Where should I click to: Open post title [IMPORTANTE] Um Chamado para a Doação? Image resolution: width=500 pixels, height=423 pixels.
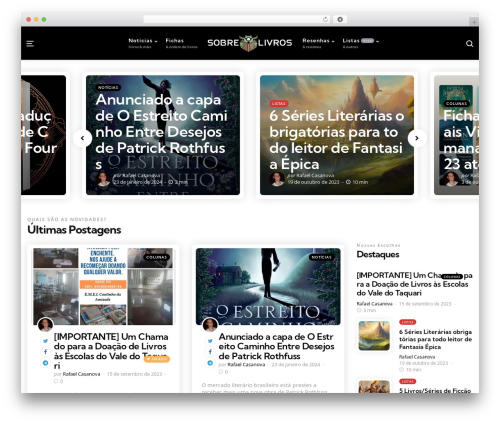click(111, 351)
